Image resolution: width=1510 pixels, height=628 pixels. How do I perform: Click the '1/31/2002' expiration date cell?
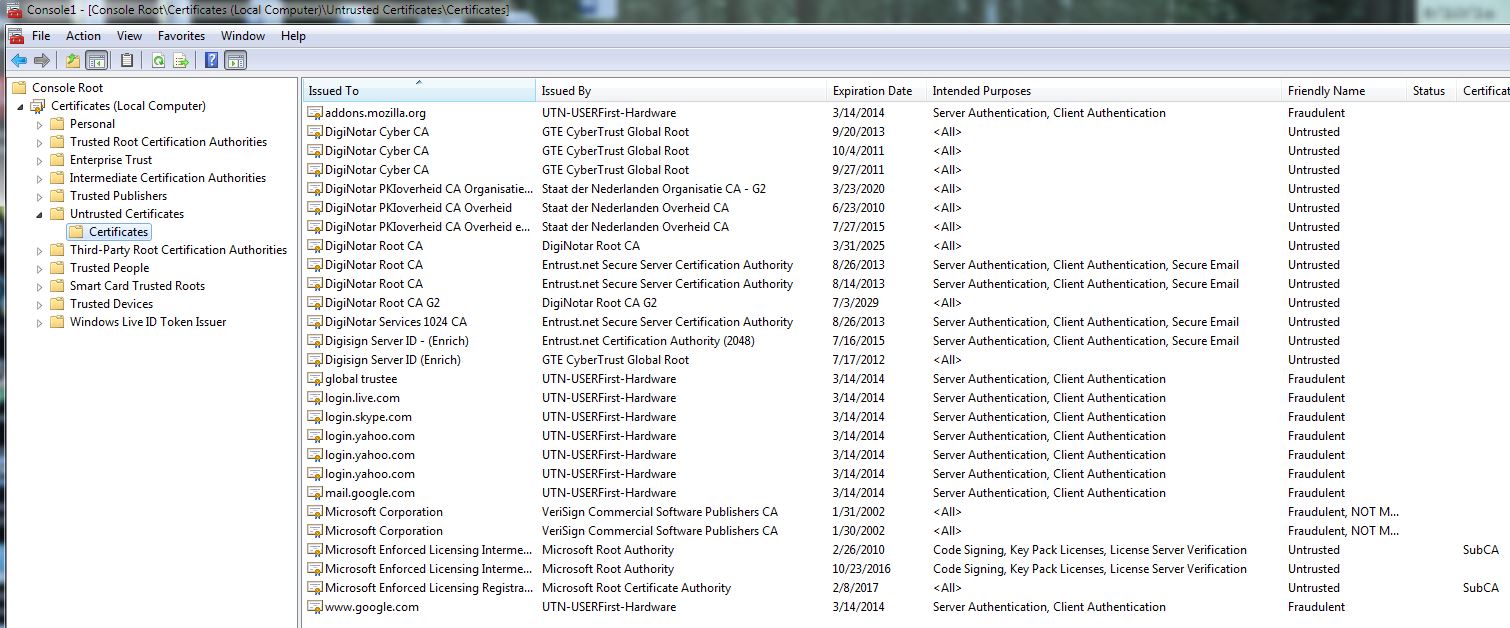[x=861, y=512]
